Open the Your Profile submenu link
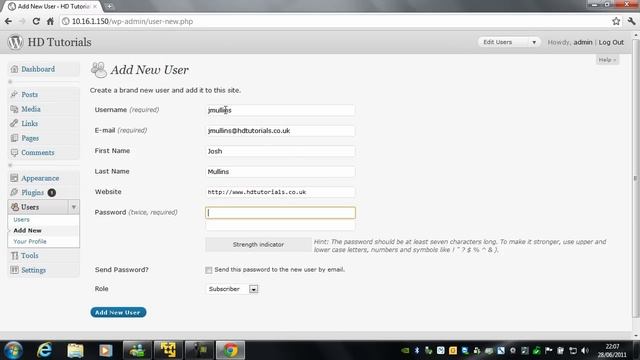640x360 pixels. pos(30,241)
